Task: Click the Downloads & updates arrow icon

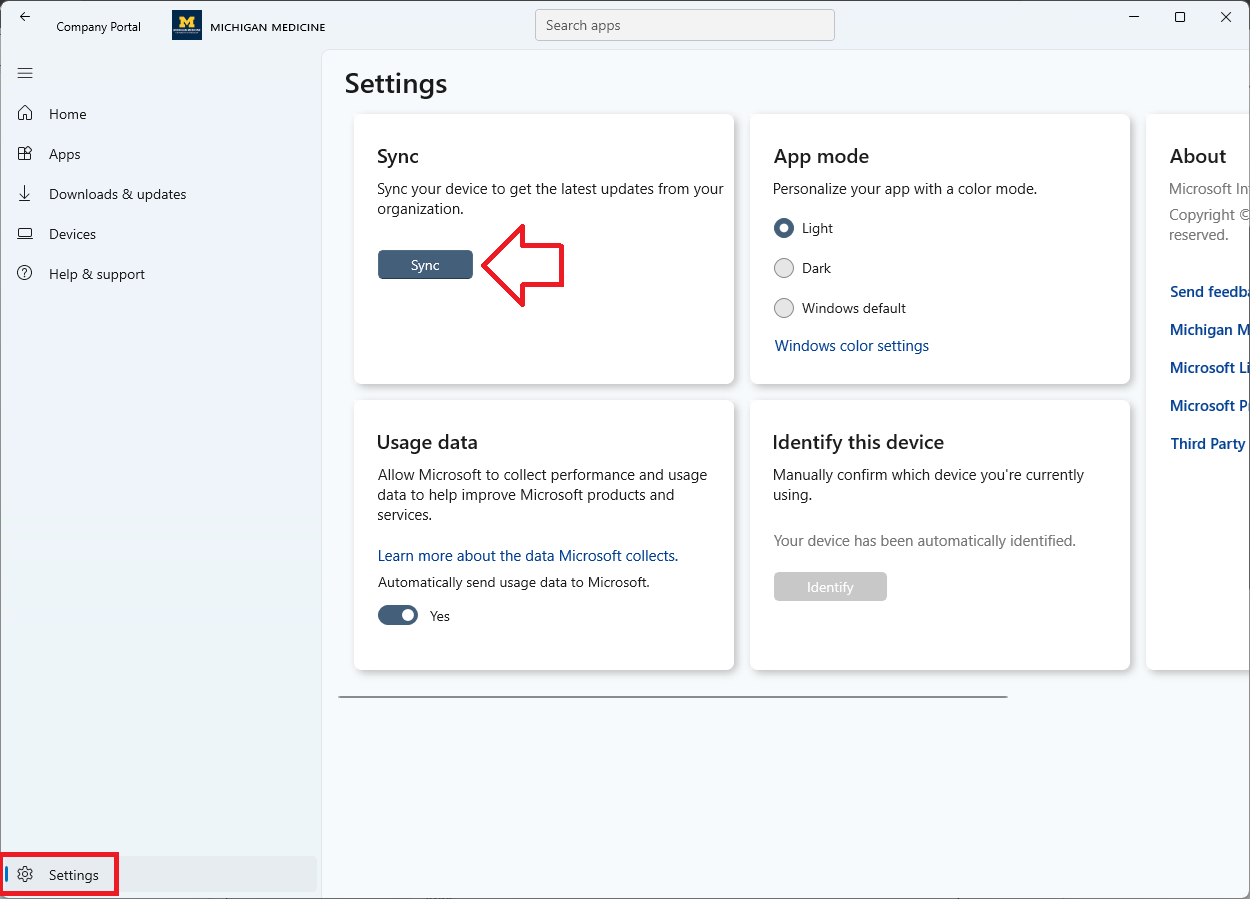Action: [x=25, y=194]
